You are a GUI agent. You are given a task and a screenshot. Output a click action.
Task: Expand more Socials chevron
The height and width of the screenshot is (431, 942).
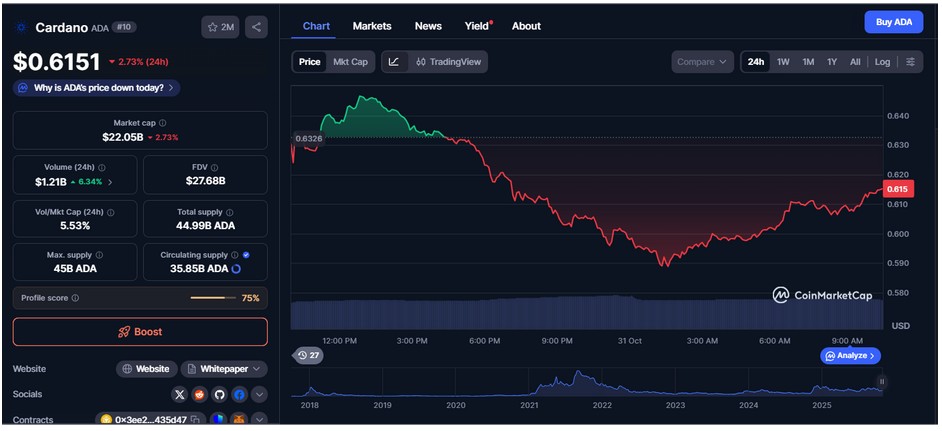point(259,395)
